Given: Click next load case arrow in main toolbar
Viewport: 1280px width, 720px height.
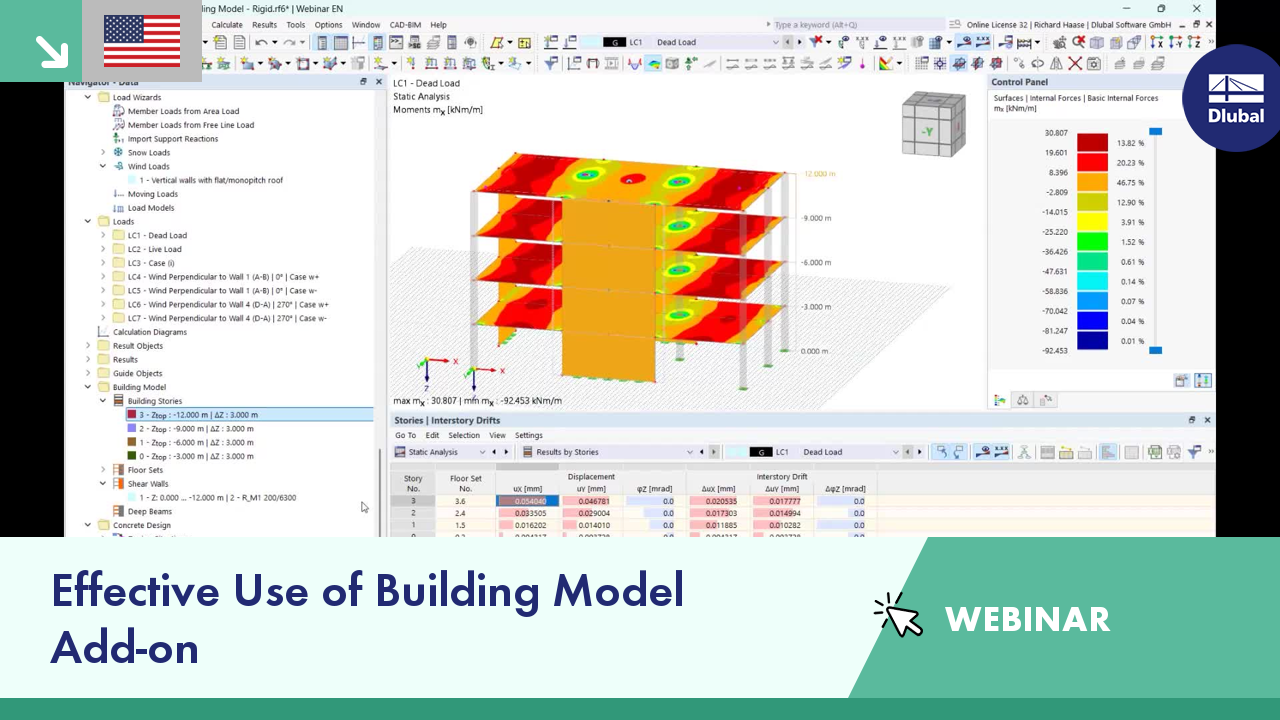Looking at the screenshot, I should click(798, 42).
